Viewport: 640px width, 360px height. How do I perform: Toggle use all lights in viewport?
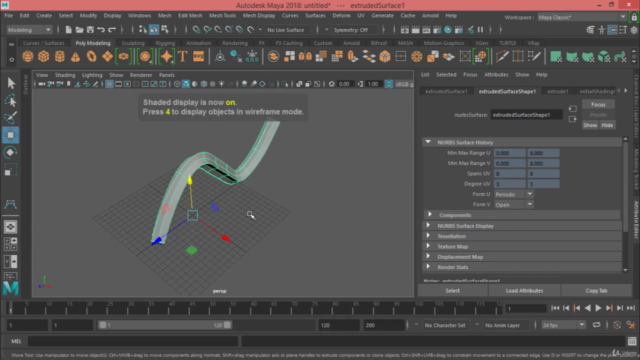[x=222, y=84]
